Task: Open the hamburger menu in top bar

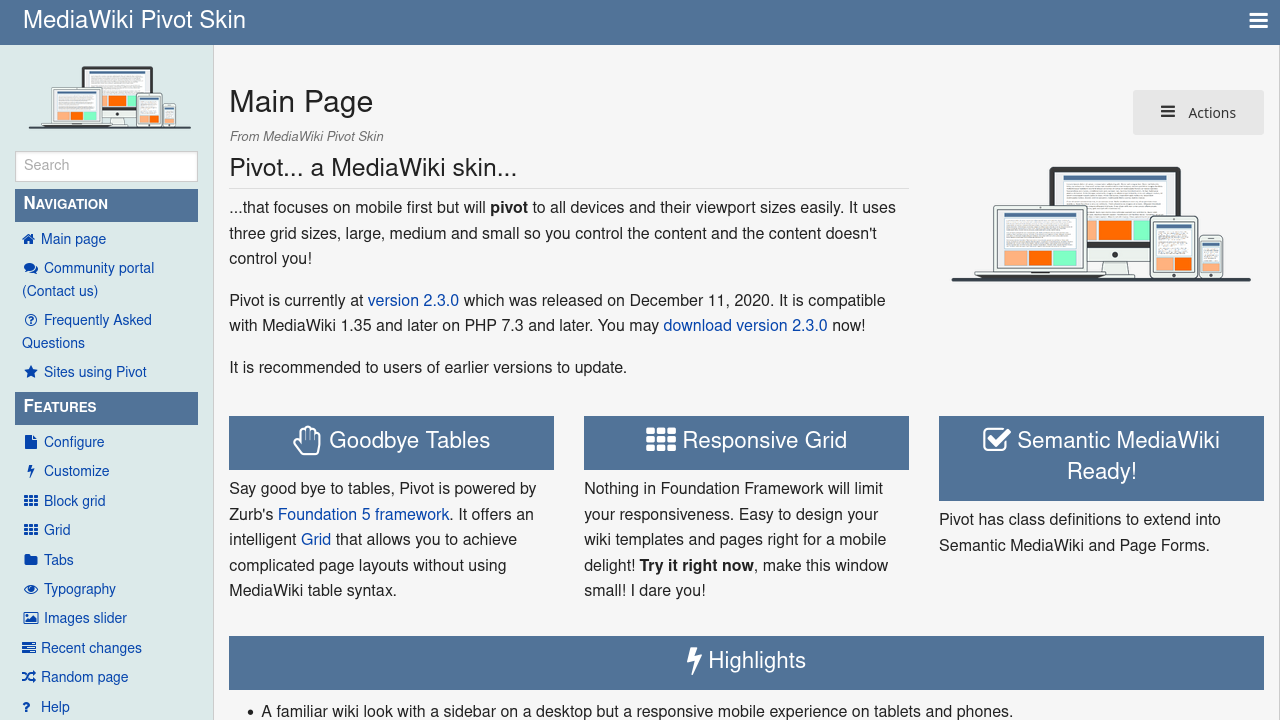Action: tap(1258, 21)
